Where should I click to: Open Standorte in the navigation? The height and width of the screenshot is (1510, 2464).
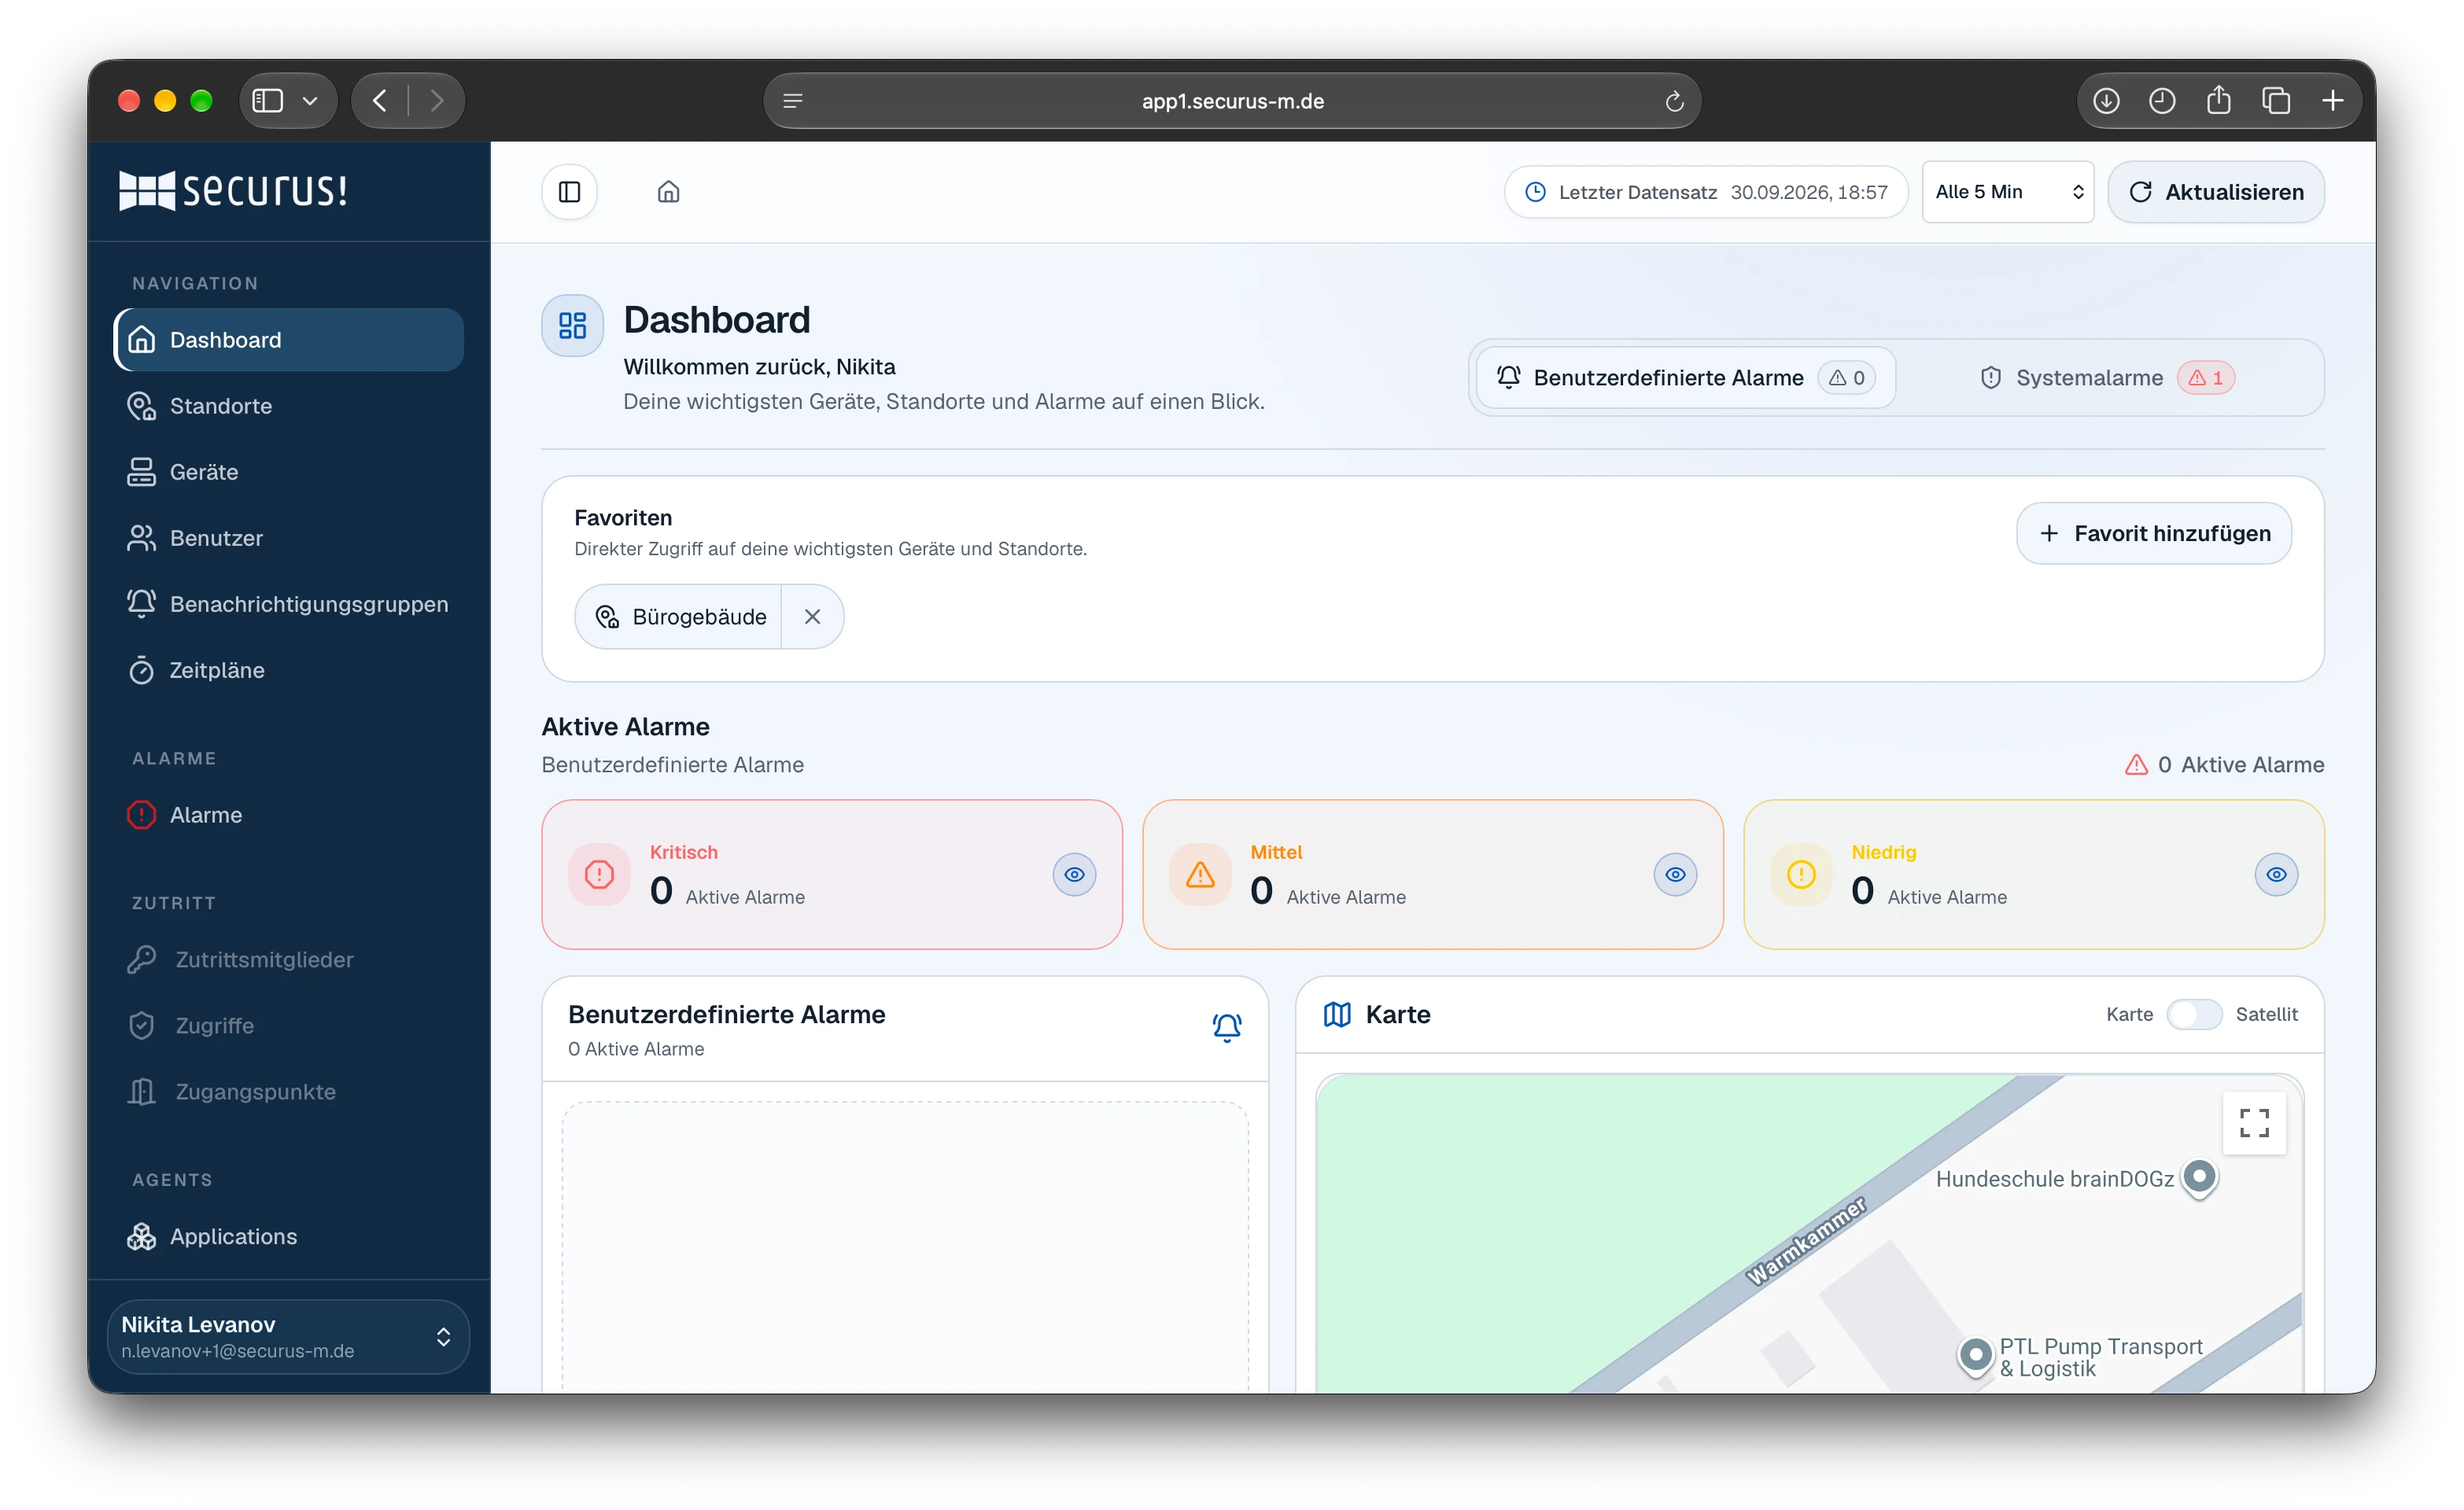tap(288, 406)
